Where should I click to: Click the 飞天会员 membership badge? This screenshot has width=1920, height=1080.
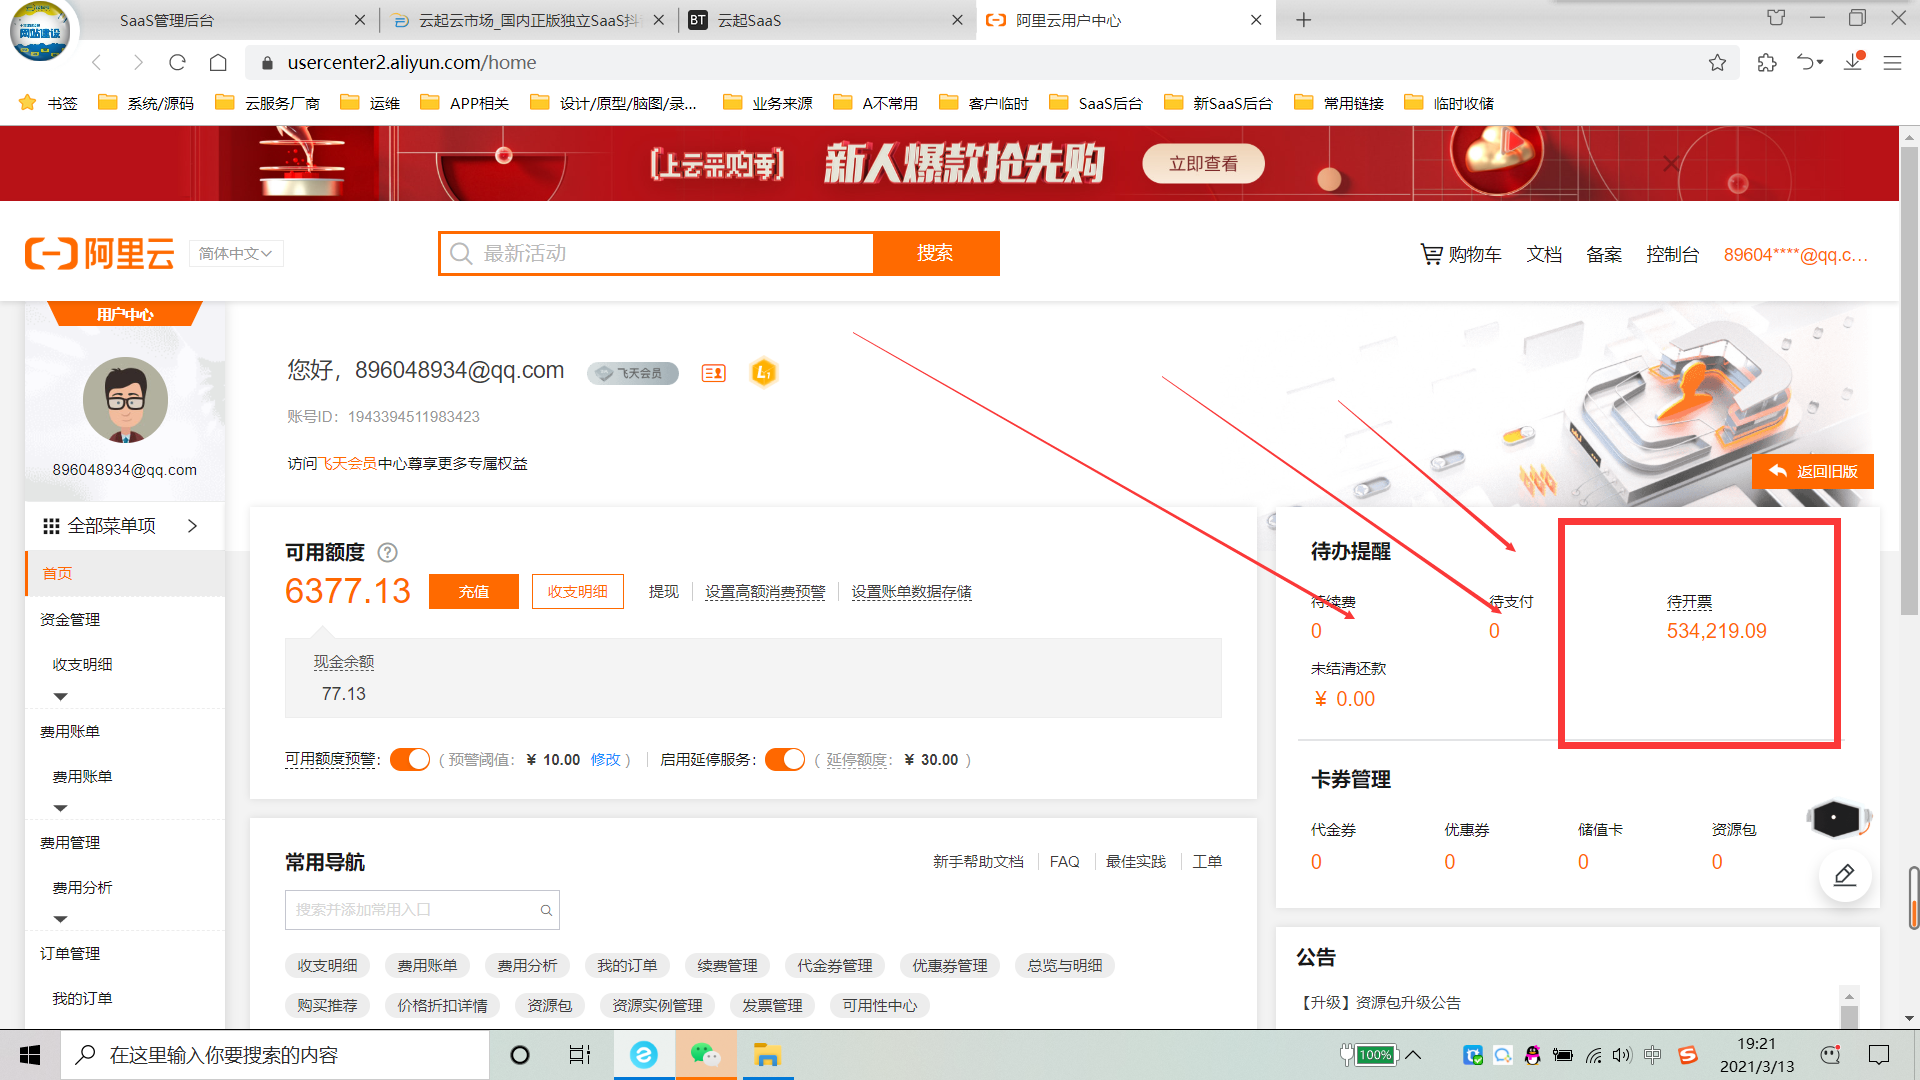pos(633,373)
